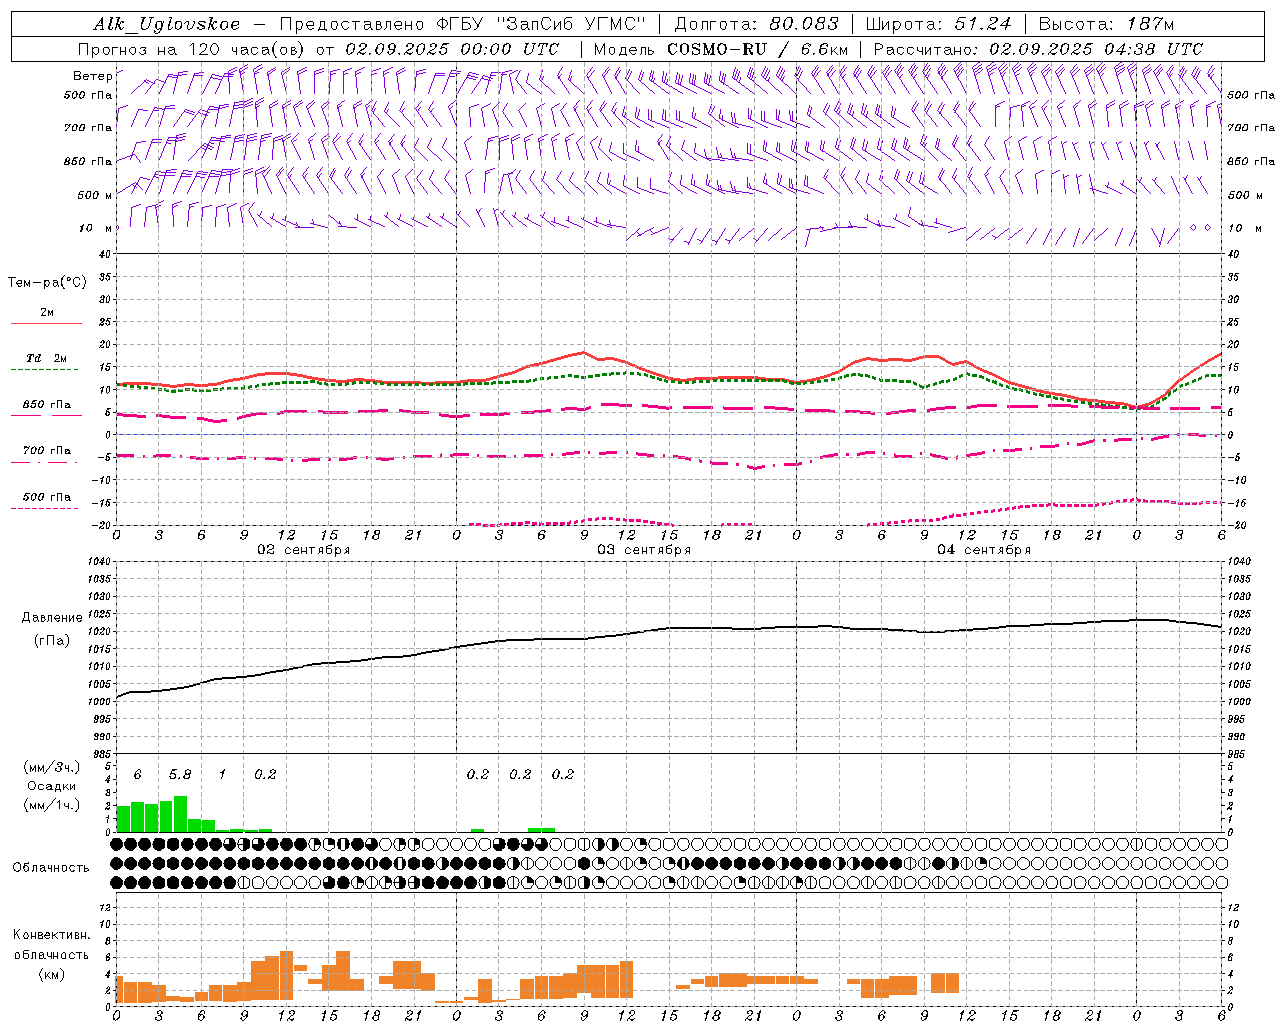Click the 500 гПа entry in temperature legend
Viewport: 1280px width, 1024px height.
pyautogui.click(x=47, y=497)
